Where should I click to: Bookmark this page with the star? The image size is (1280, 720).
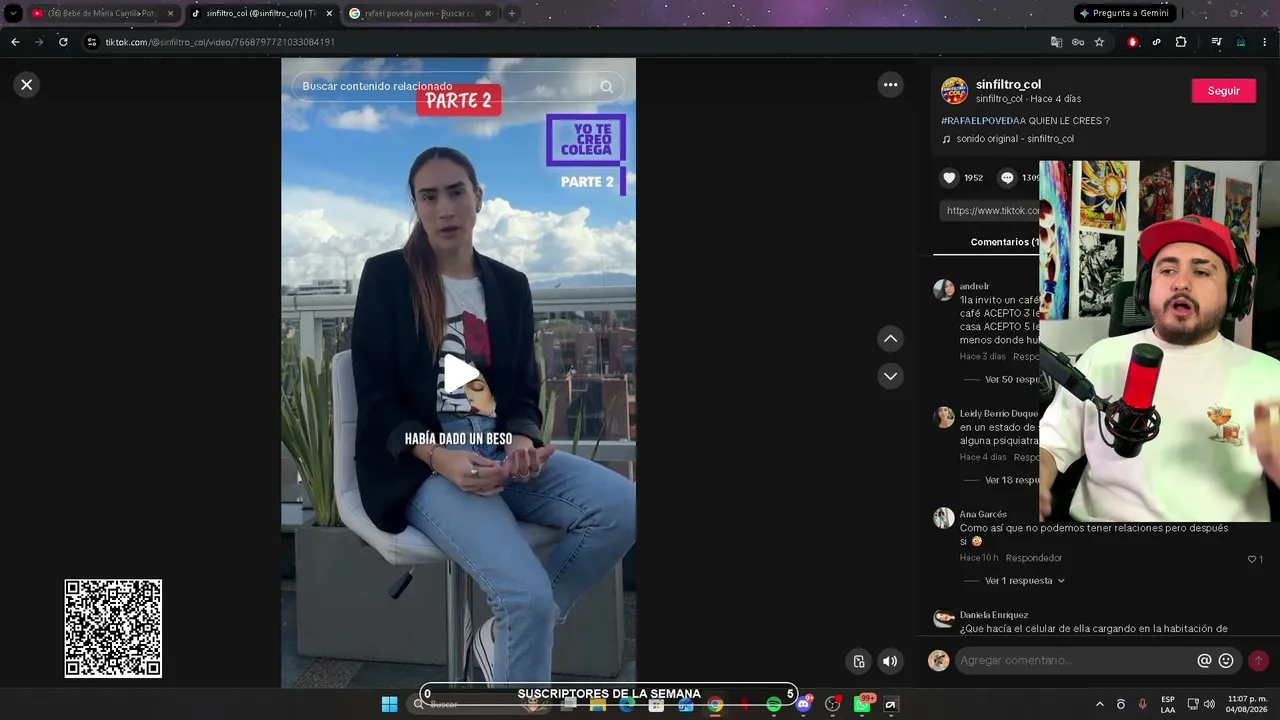click(1099, 42)
